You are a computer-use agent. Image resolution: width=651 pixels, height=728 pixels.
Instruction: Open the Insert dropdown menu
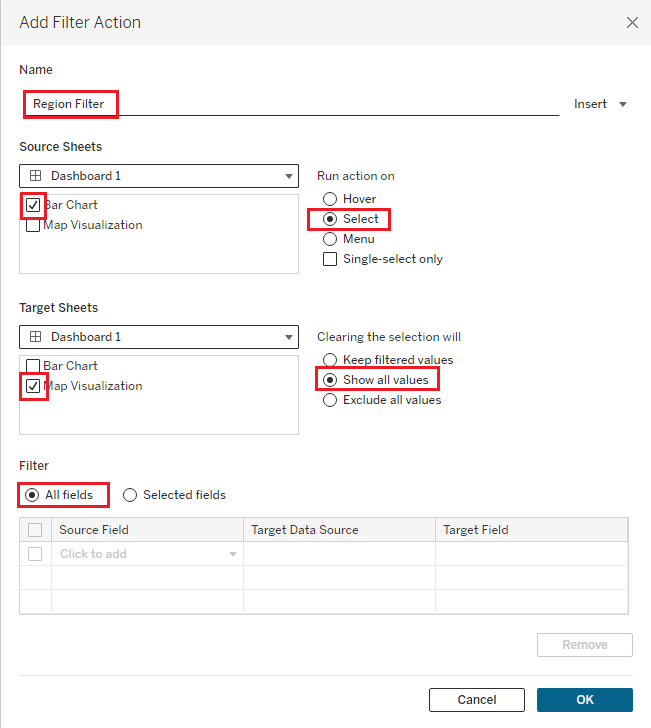coord(600,104)
